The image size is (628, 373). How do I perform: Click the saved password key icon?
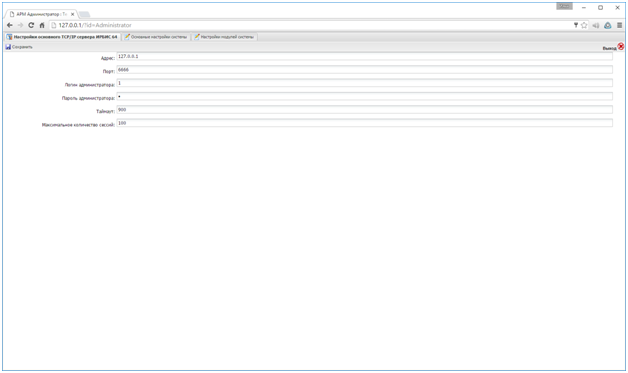click(576, 25)
